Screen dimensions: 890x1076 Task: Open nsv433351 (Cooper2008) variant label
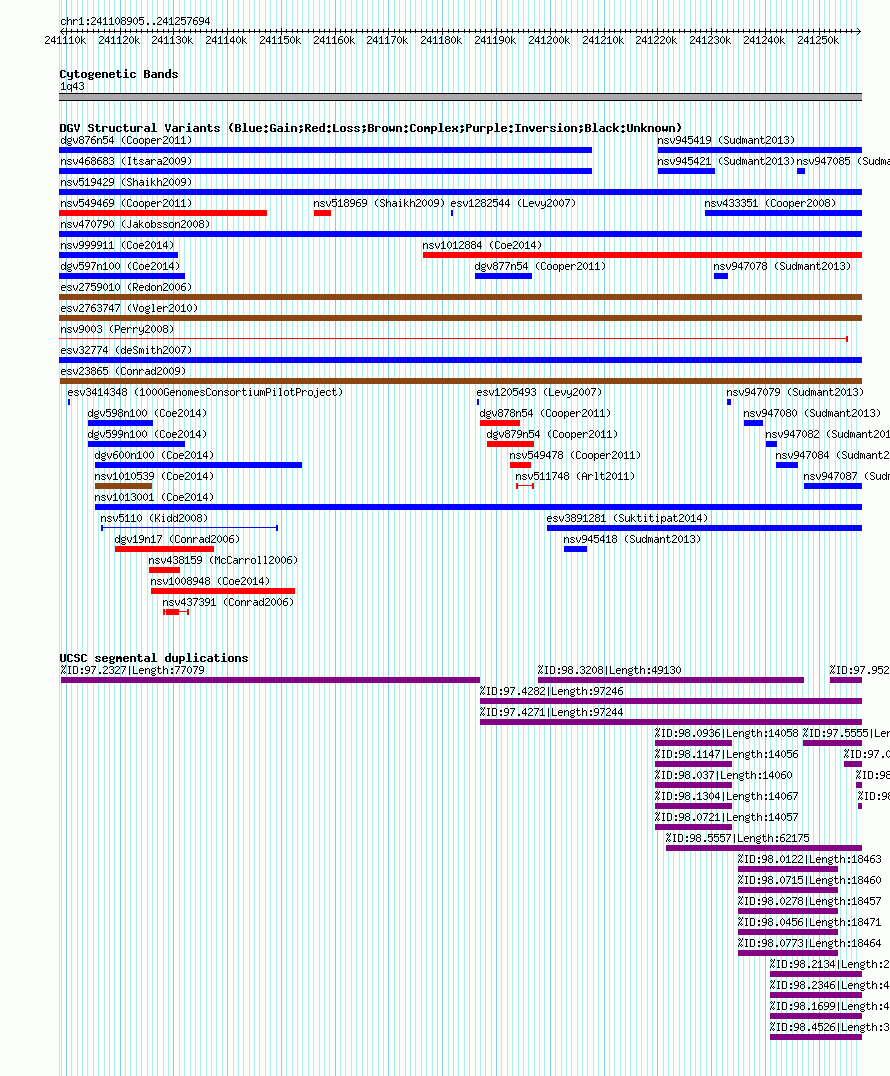(770, 203)
